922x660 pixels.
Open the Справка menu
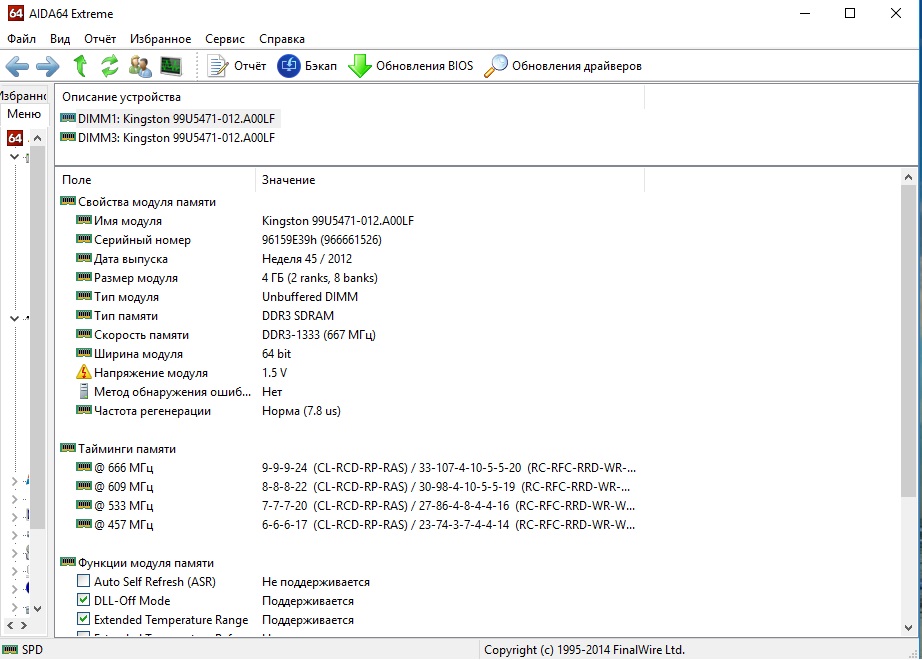click(x=282, y=39)
